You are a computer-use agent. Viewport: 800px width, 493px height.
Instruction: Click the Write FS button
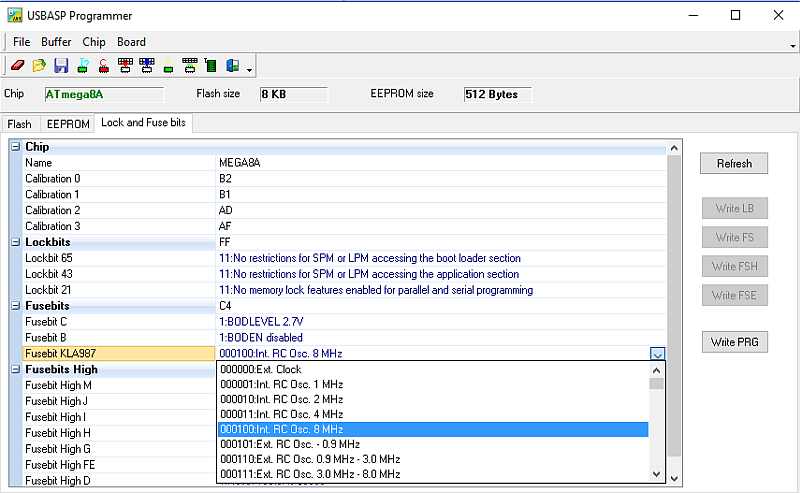tap(734, 237)
